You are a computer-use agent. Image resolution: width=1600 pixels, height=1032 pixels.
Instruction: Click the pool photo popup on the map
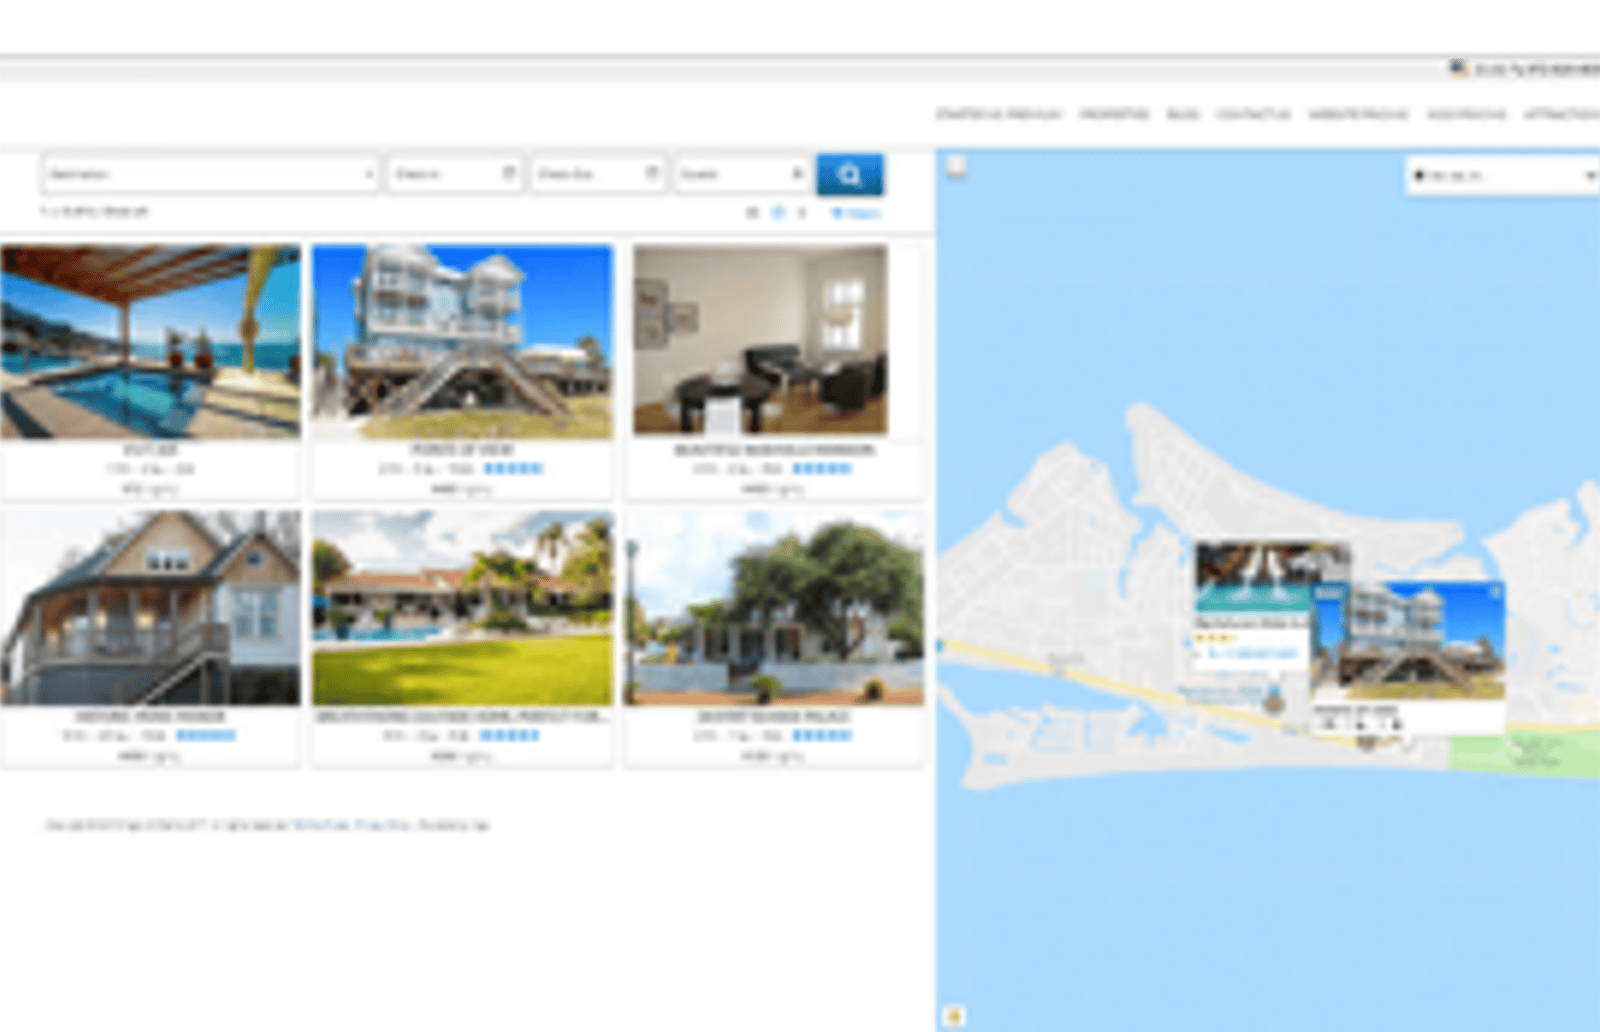(x=1253, y=577)
